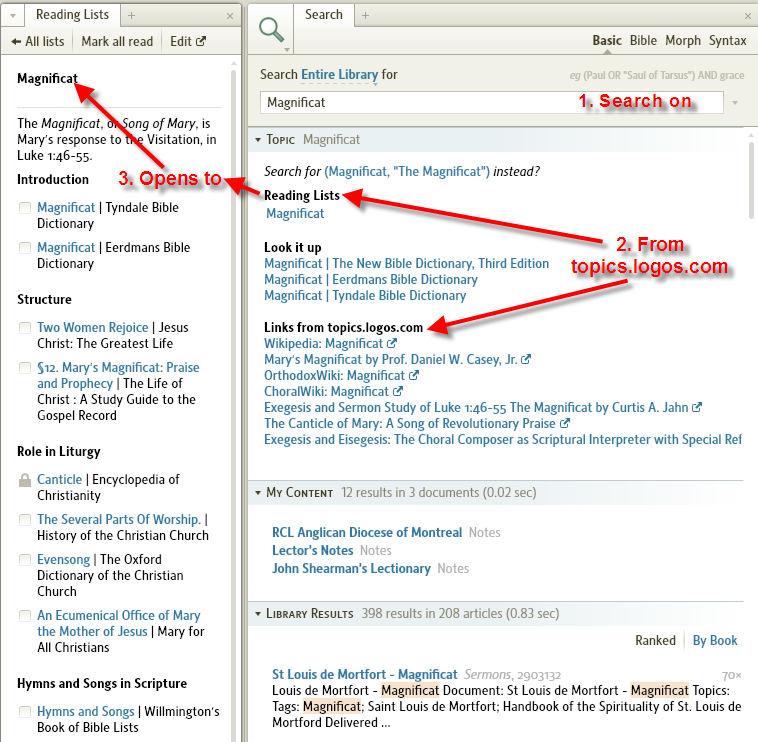Collapse the Library Results section

point(258,613)
